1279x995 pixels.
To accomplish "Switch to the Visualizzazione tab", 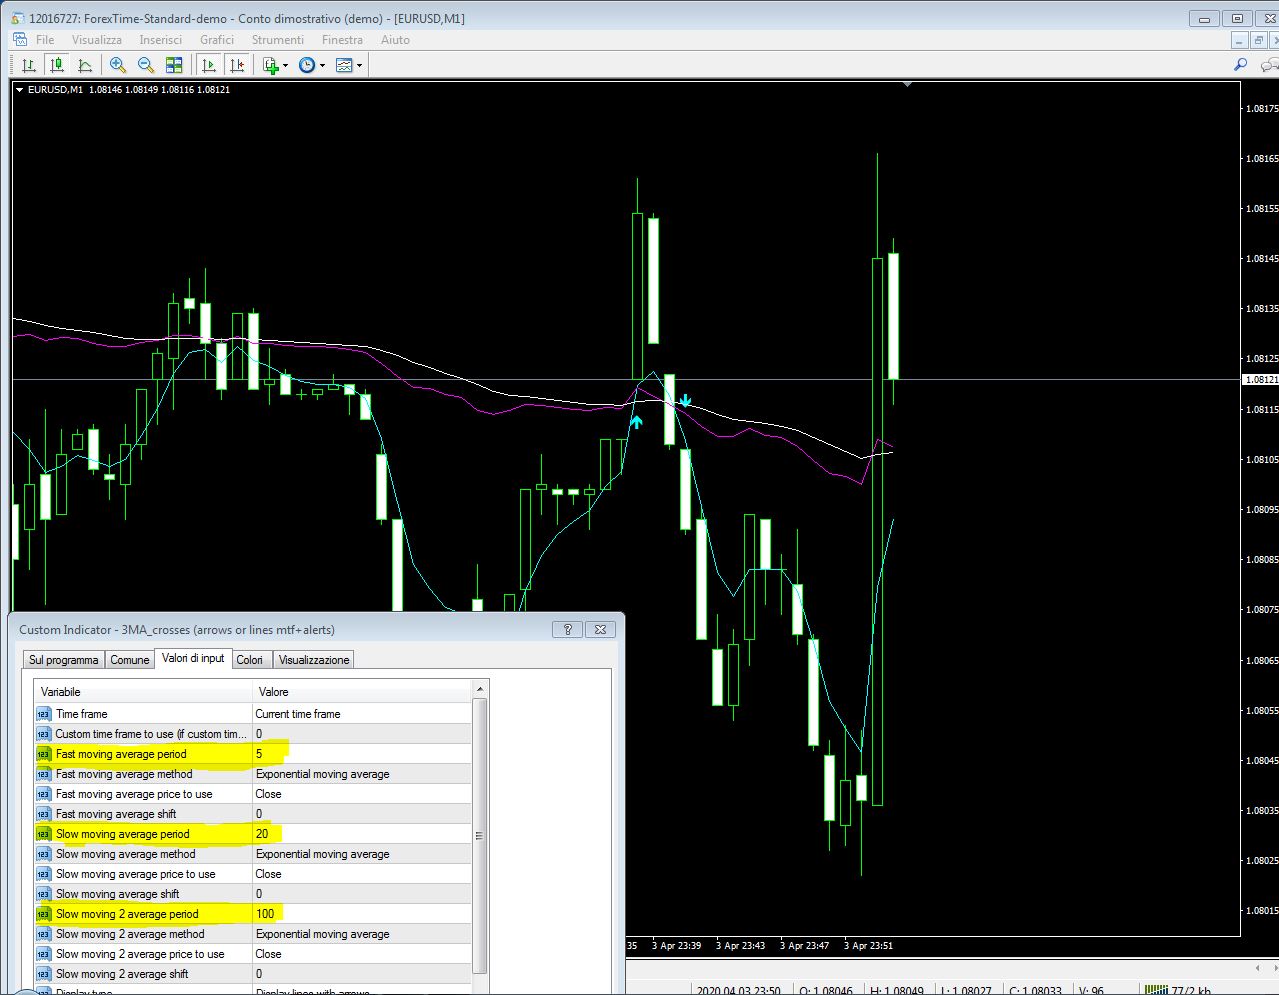I will (x=314, y=660).
